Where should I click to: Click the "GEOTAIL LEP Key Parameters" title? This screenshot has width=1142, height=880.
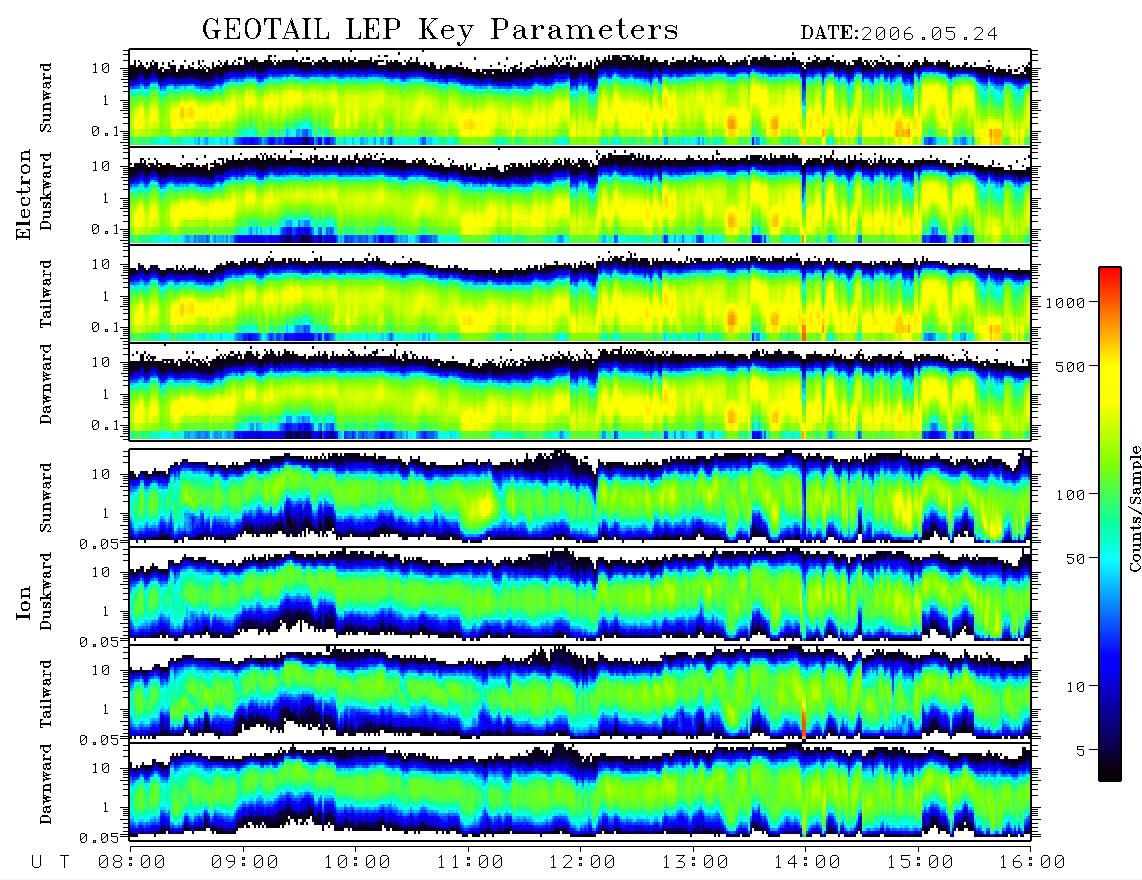pyautogui.click(x=440, y=30)
